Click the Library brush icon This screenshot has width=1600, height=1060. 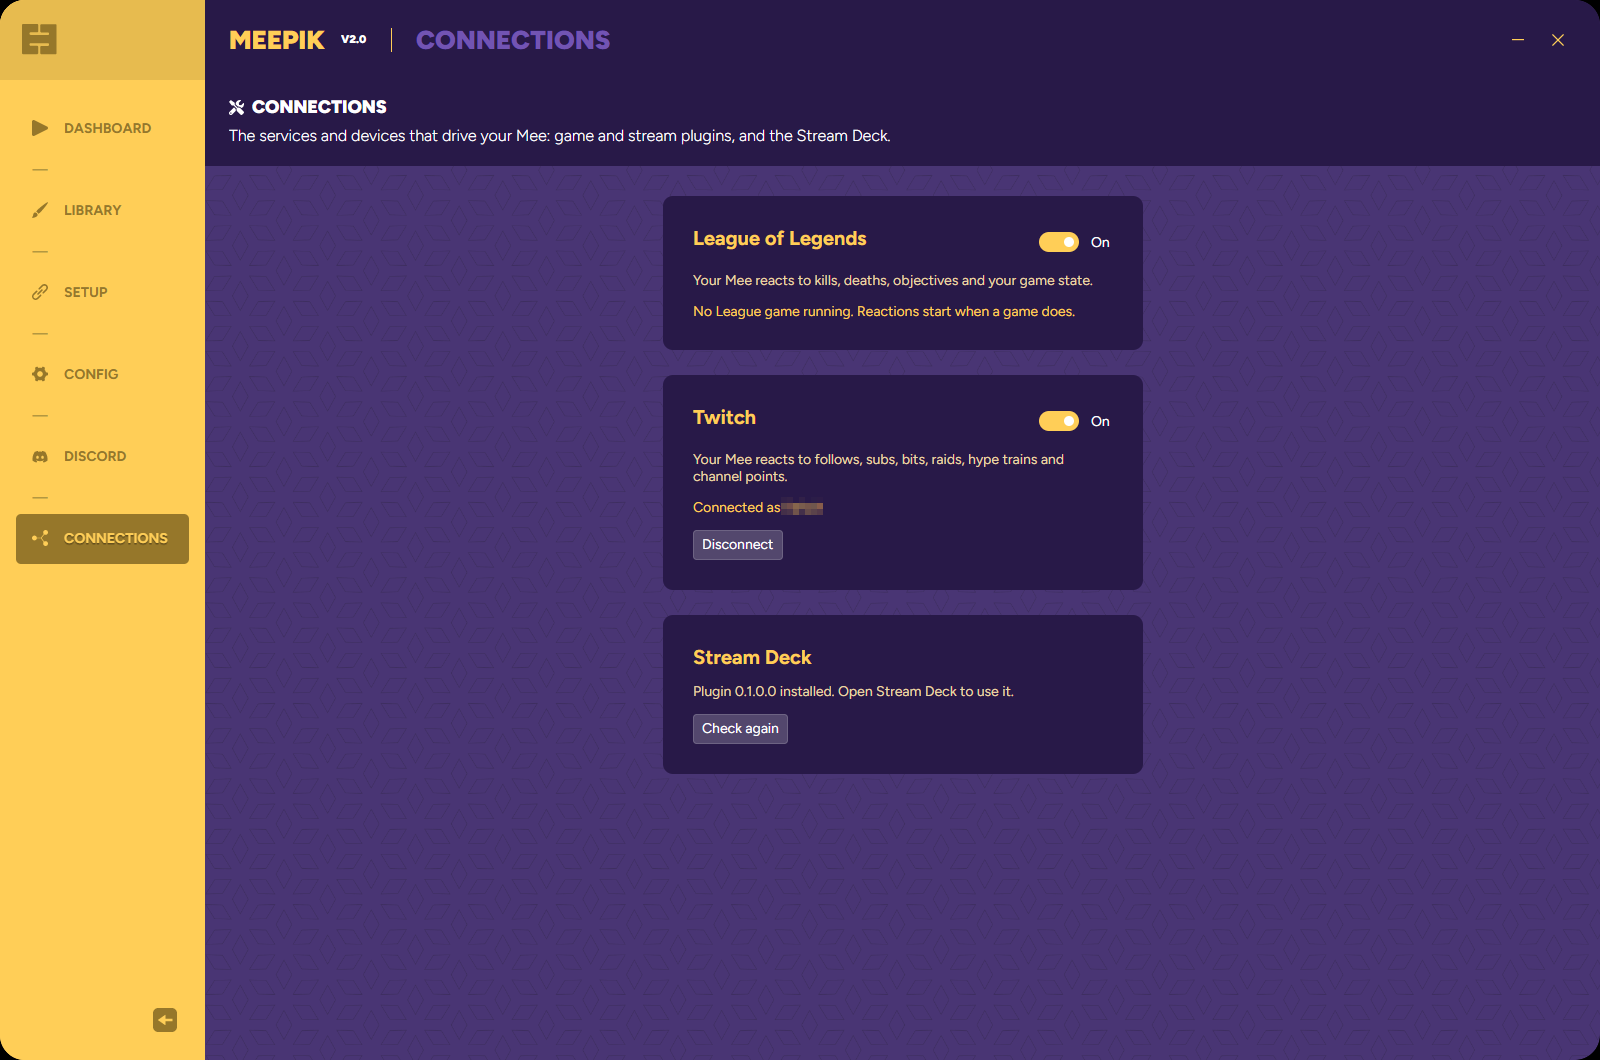(x=40, y=210)
